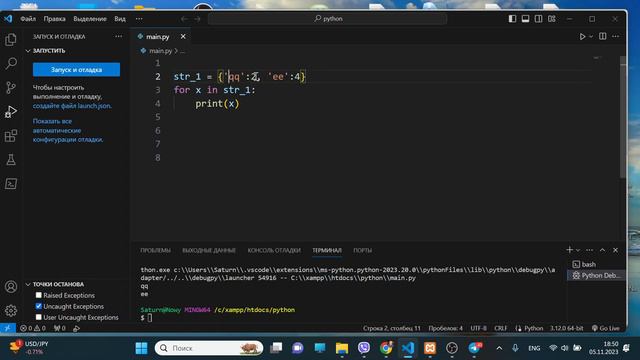Split the editor to the right
This screenshot has height=360, width=640.
602,36
